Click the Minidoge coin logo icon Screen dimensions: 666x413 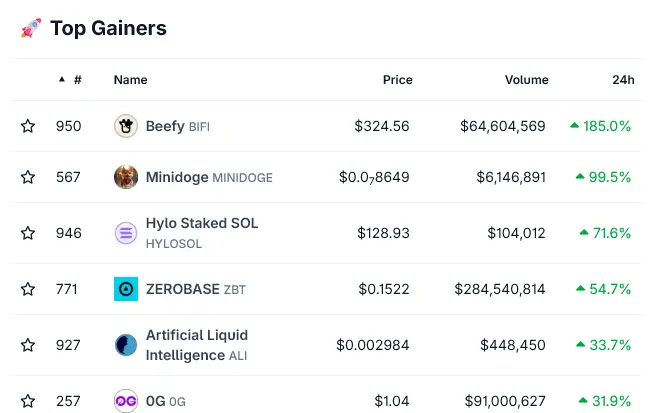(125, 177)
